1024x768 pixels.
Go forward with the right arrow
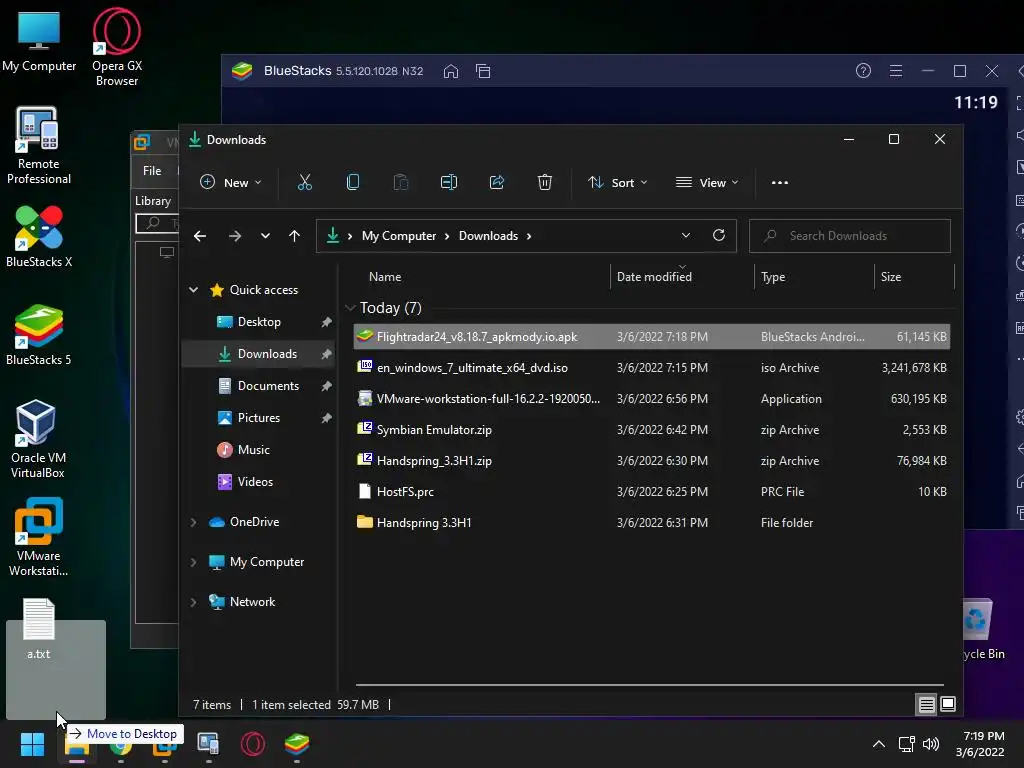(x=235, y=236)
